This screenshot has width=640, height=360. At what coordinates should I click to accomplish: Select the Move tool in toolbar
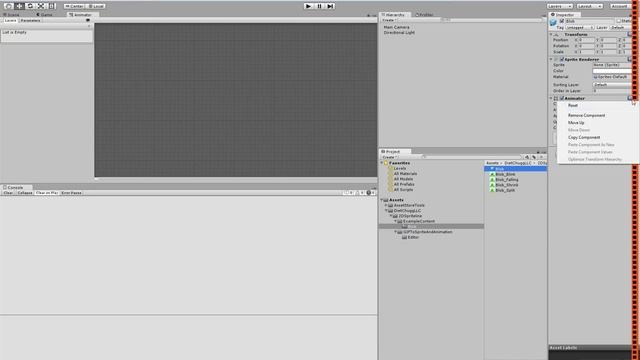pos(19,6)
